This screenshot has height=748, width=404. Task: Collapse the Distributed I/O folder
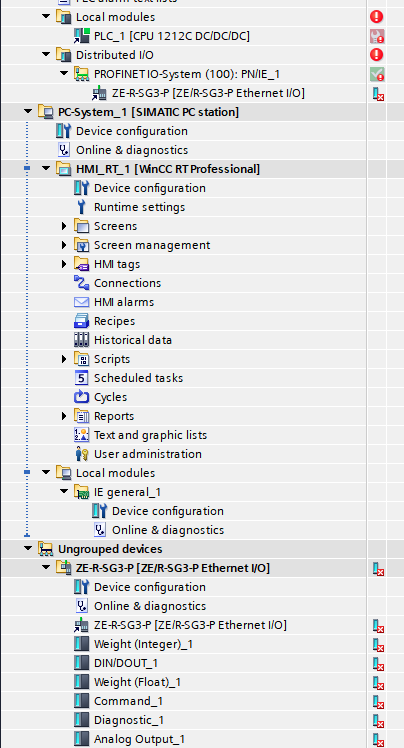coord(46,54)
